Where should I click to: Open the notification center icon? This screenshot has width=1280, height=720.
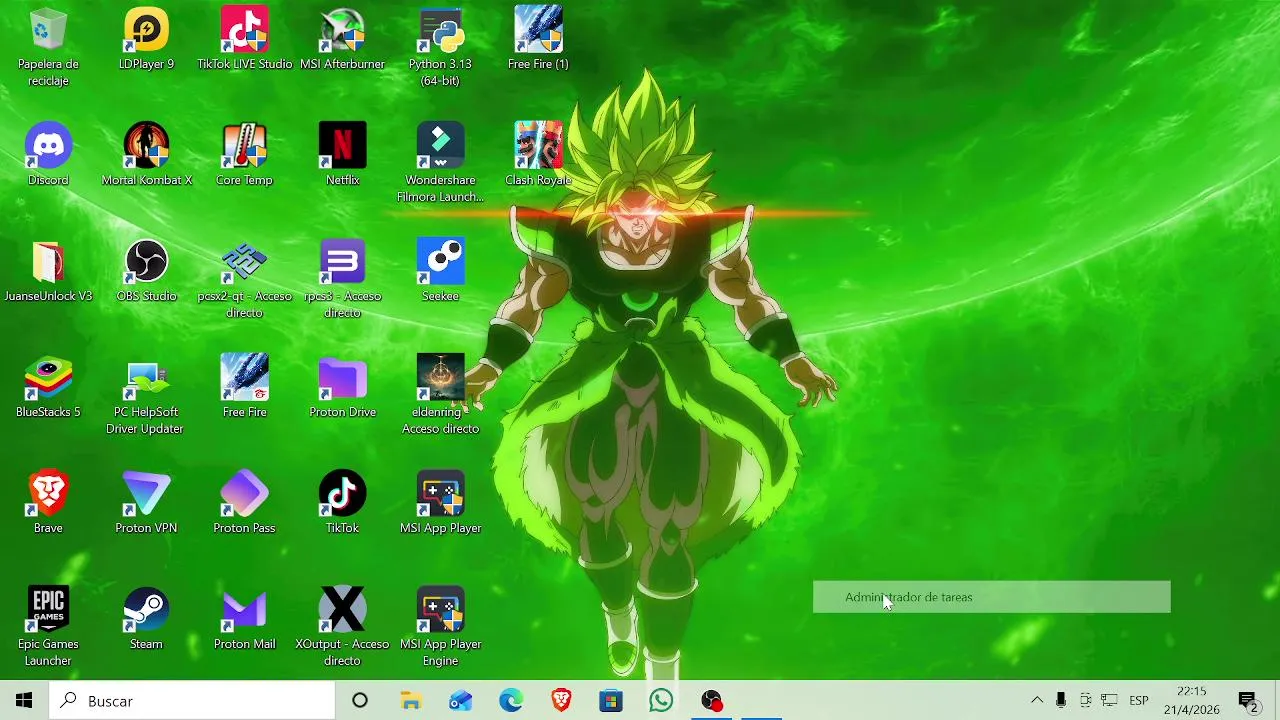pos(1249,701)
